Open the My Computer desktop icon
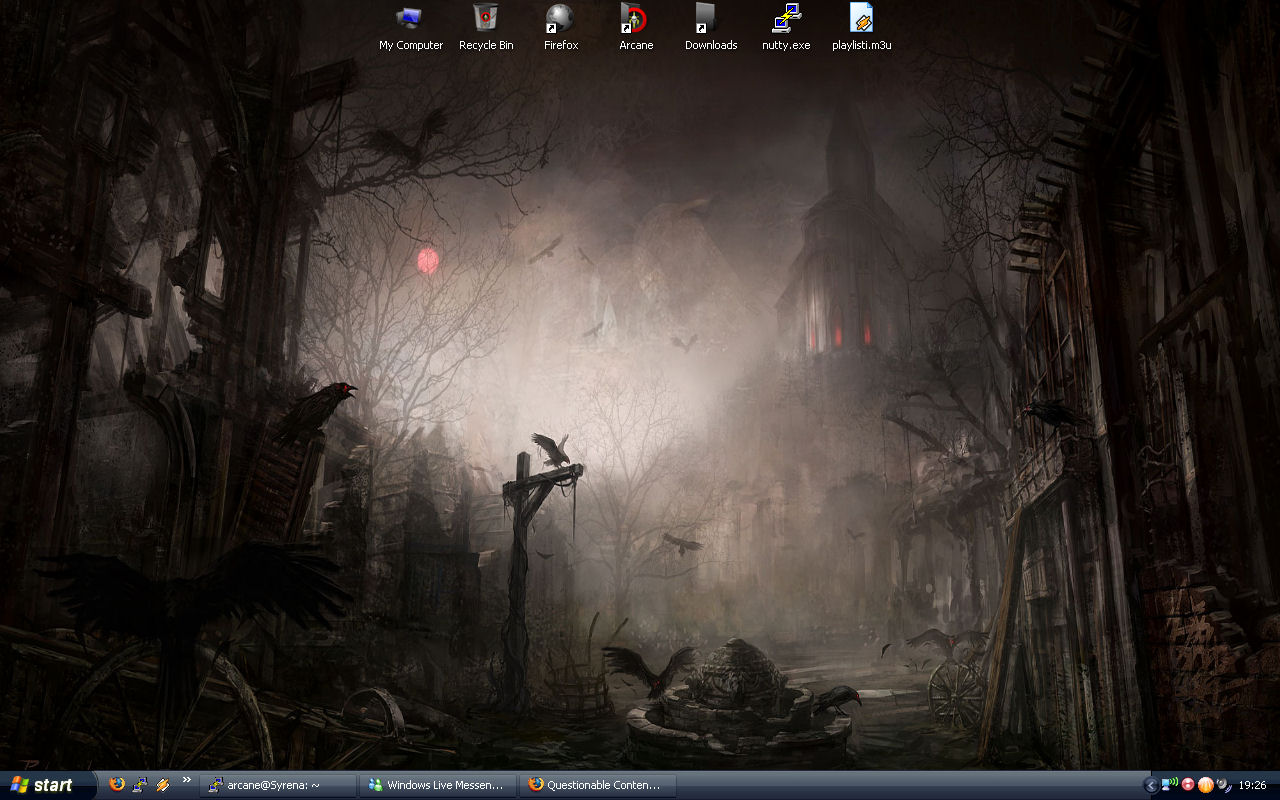The height and width of the screenshot is (800, 1280). click(410, 19)
